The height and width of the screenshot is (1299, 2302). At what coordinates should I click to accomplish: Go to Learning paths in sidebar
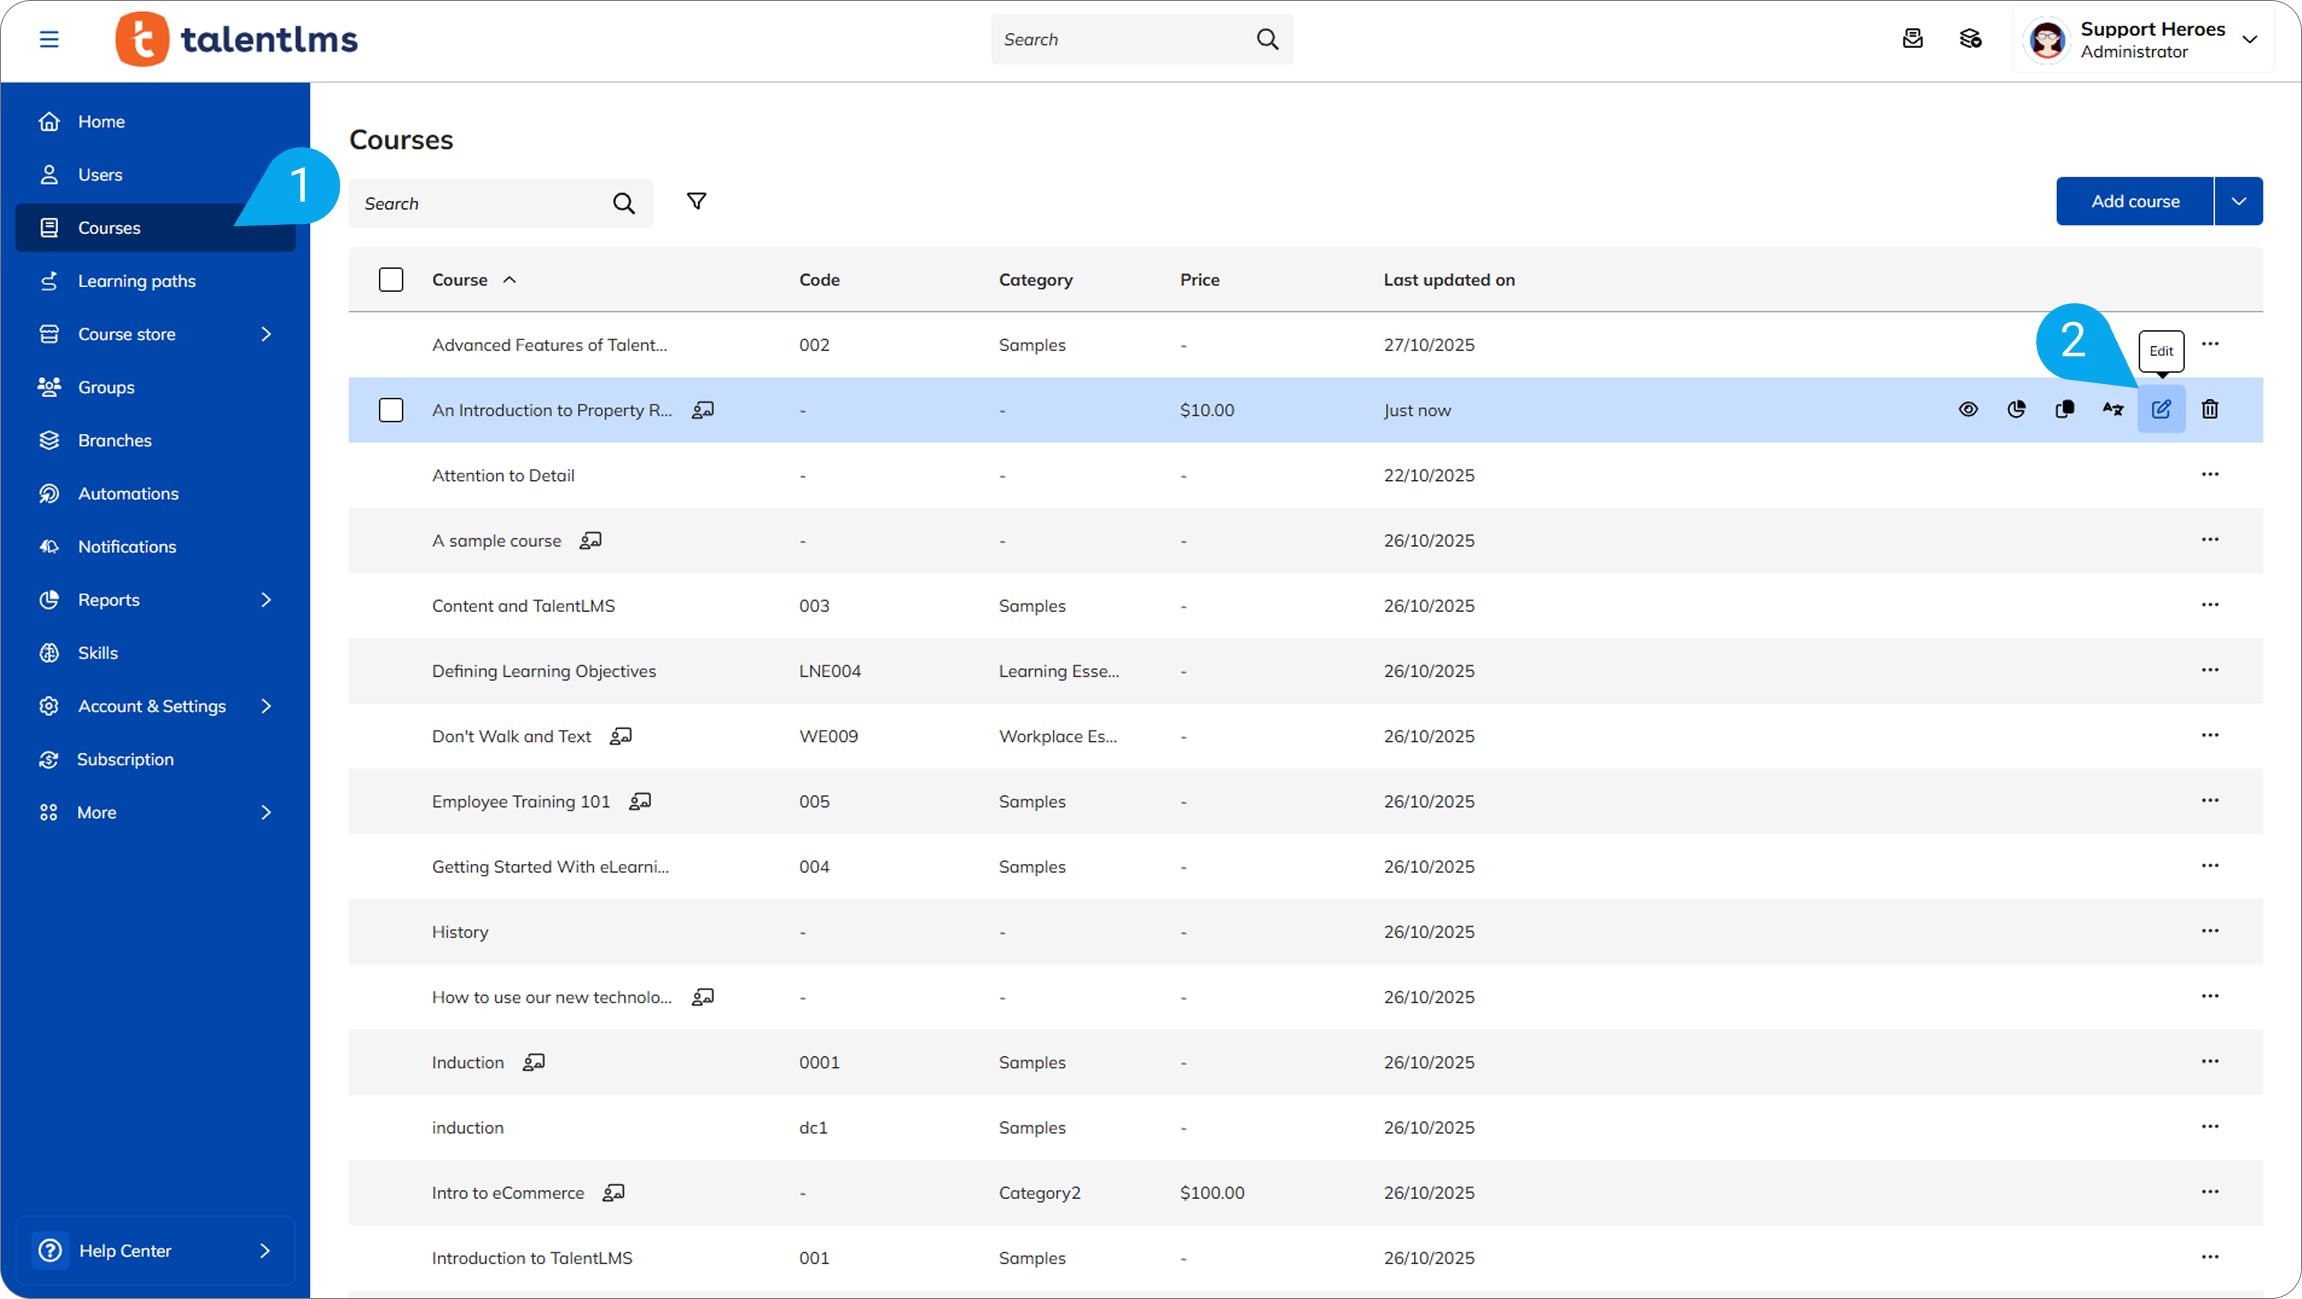[x=137, y=281]
